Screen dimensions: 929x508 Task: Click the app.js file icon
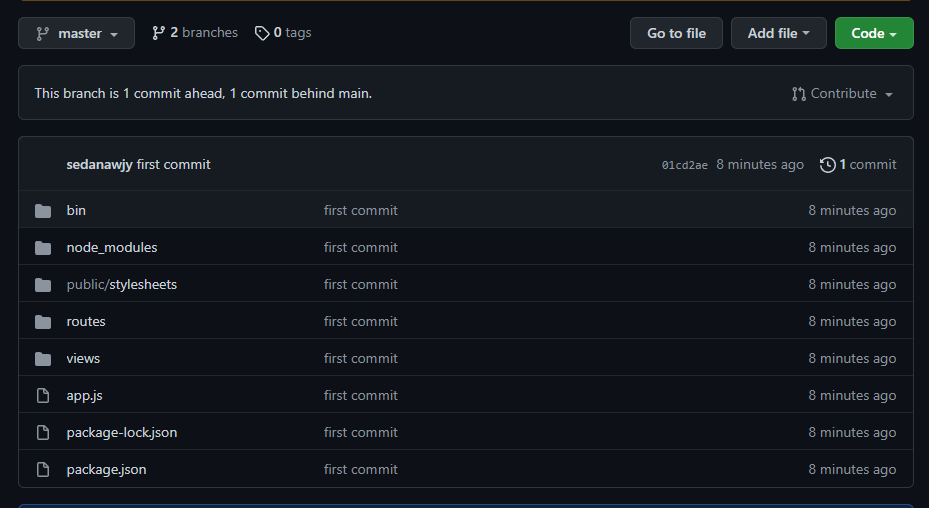tap(43, 396)
